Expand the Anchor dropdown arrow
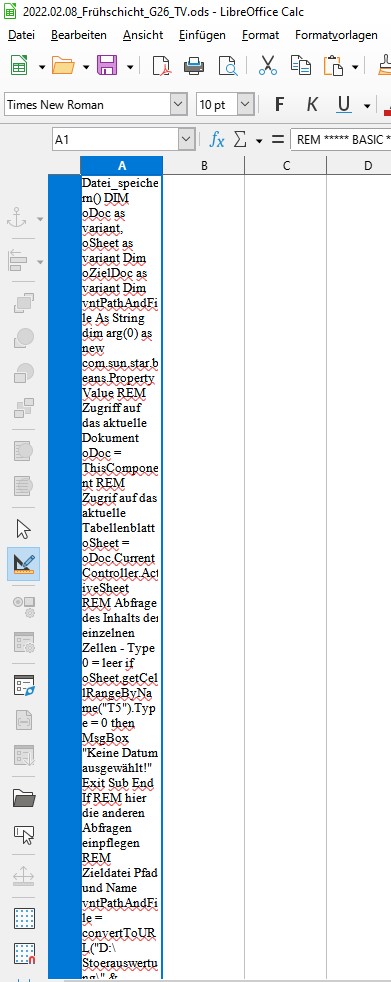 [40, 220]
